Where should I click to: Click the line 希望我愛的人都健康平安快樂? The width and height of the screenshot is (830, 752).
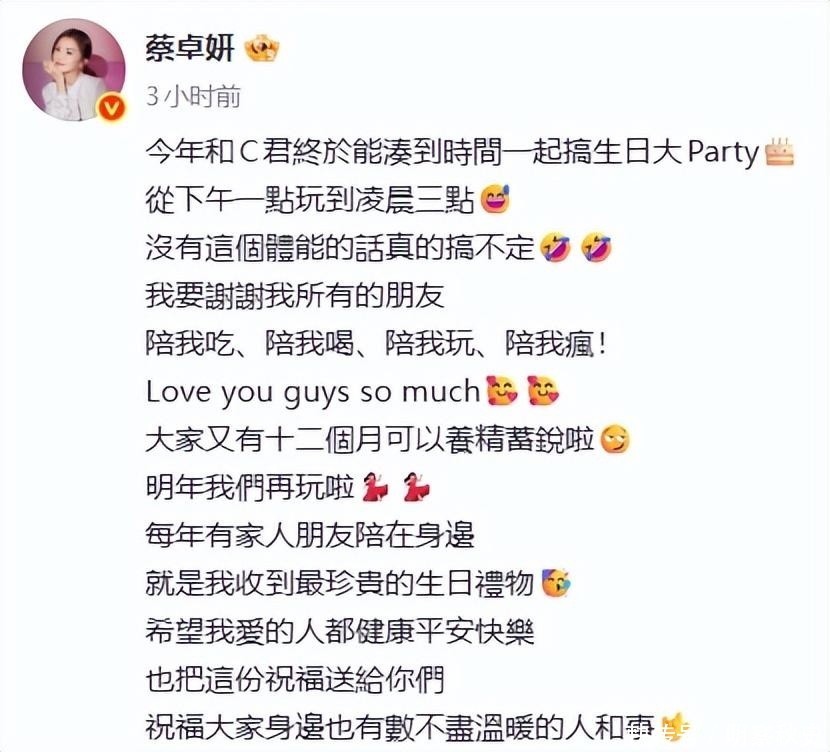[340, 632]
